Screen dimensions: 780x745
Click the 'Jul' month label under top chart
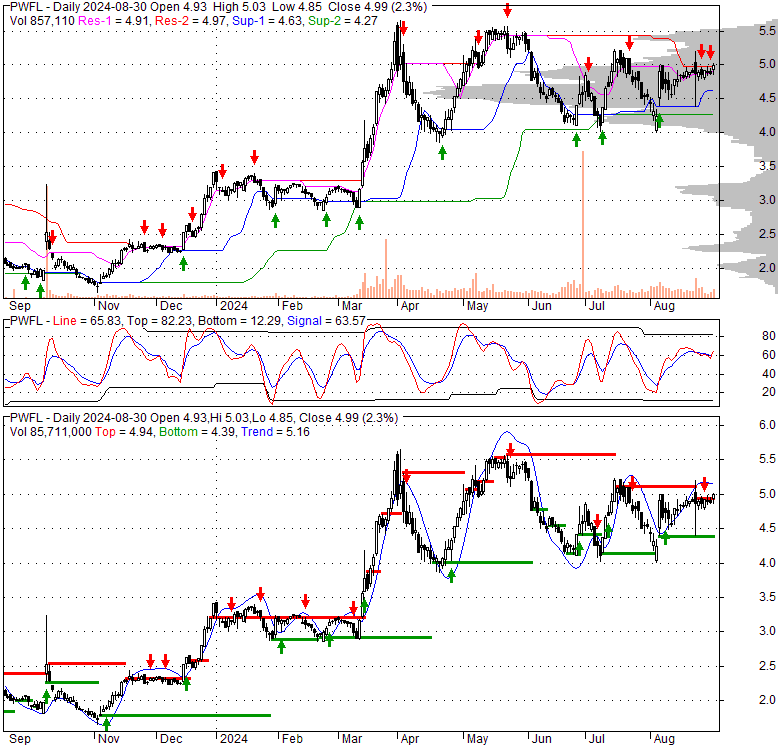pyautogui.click(x=596, y=306)
